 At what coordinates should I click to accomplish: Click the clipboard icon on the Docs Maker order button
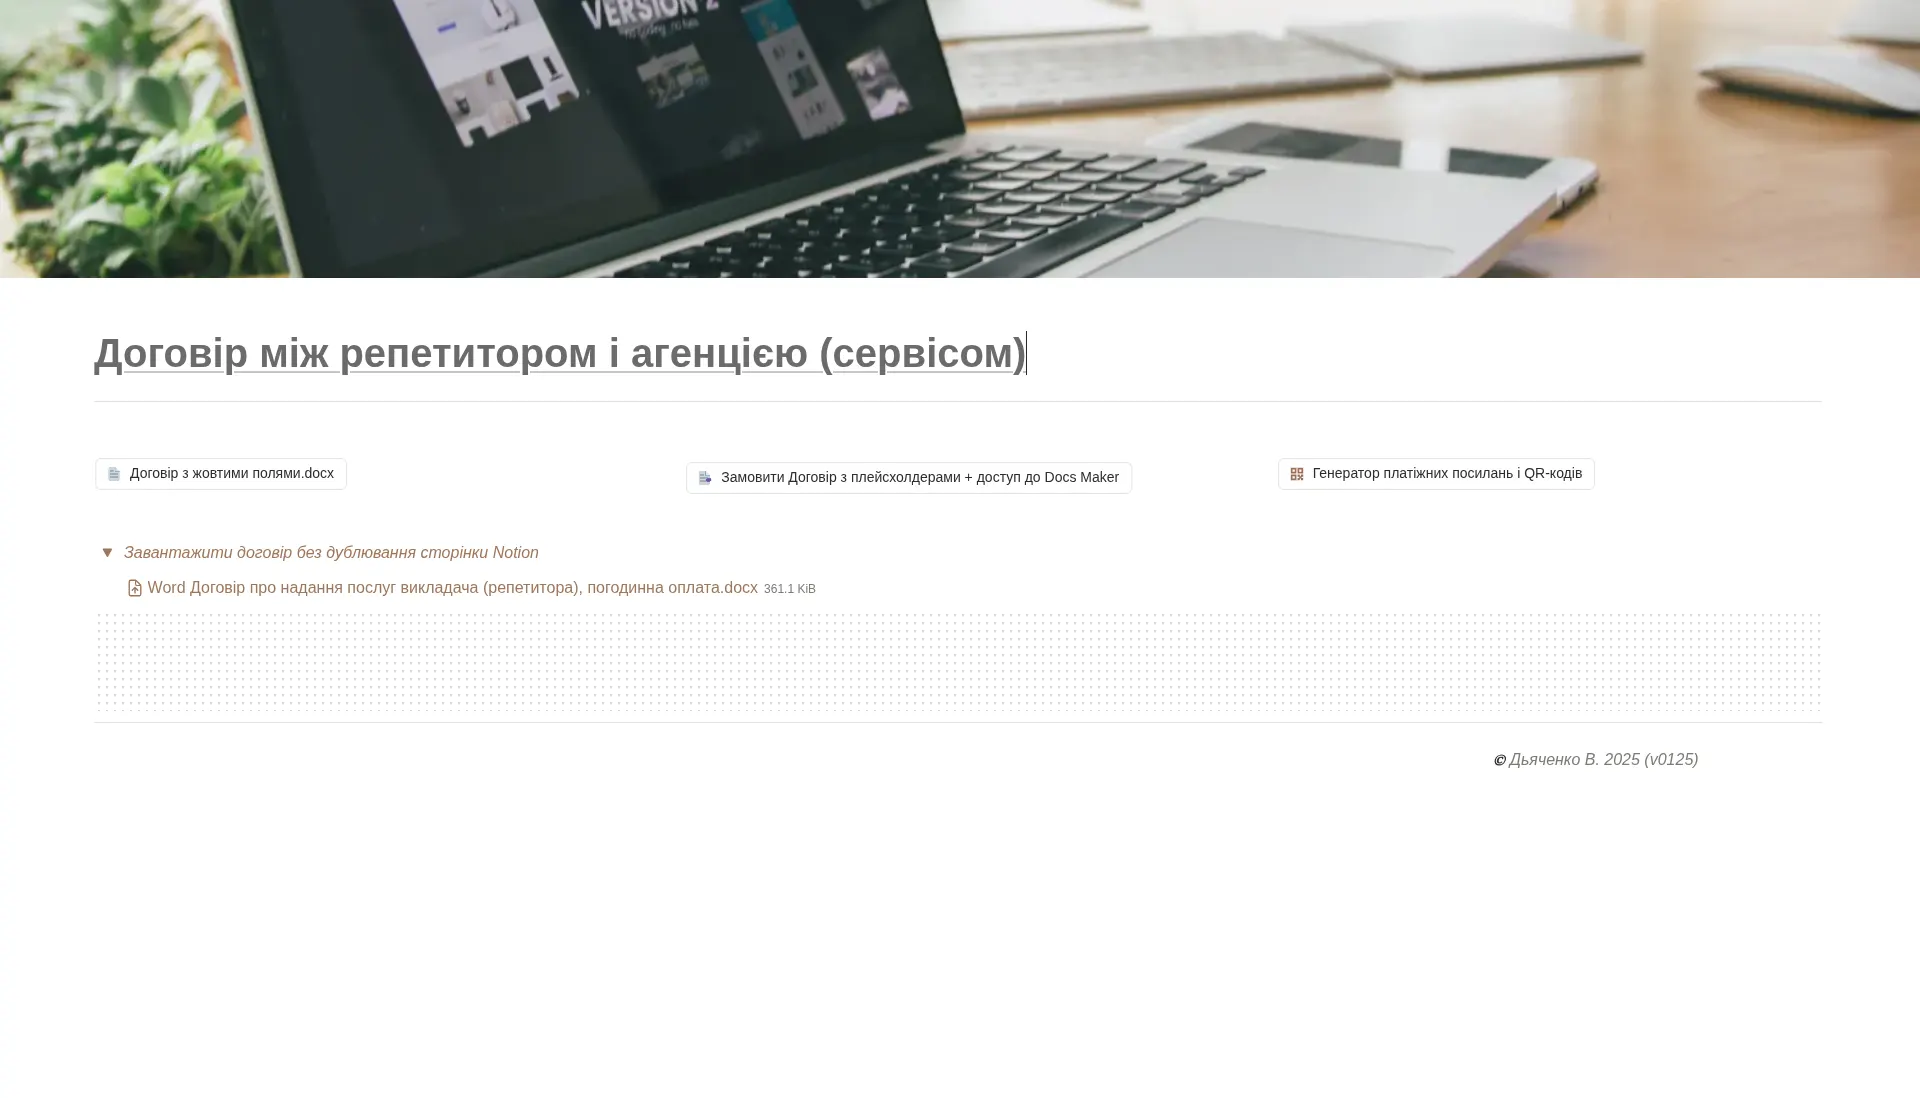pyautogui.click(x=706, y=477)
